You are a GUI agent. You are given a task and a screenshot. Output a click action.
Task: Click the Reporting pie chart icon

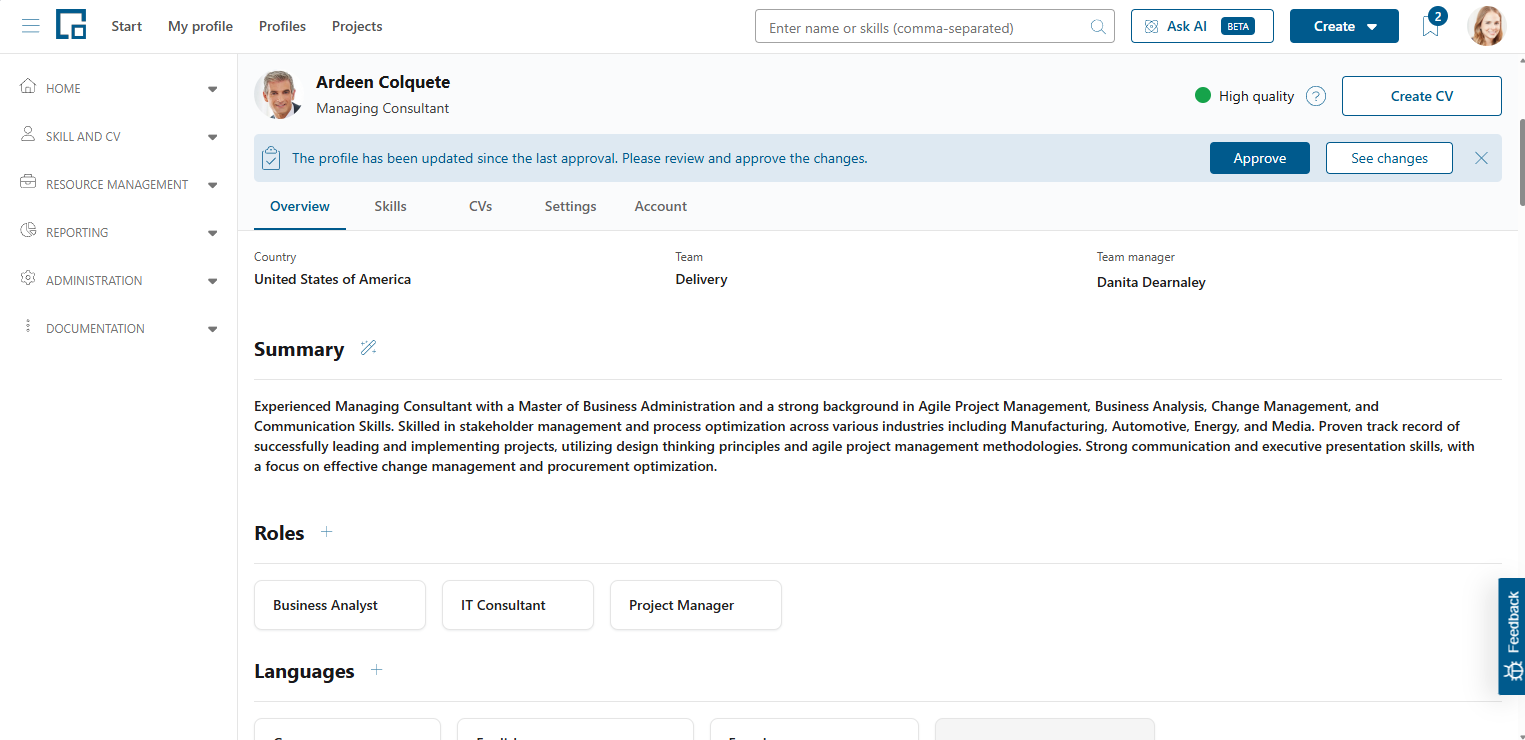coord(28,230)
